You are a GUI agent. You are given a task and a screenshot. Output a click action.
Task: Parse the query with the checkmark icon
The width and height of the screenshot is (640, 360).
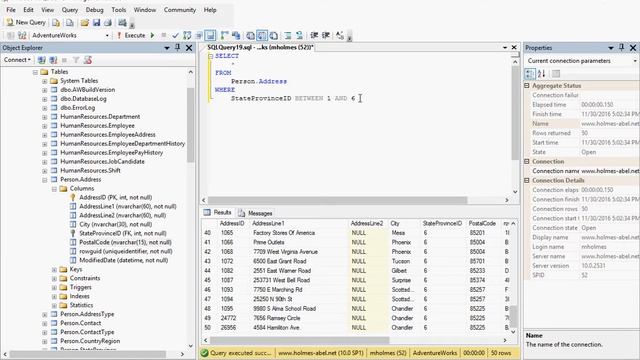[175, 36]
